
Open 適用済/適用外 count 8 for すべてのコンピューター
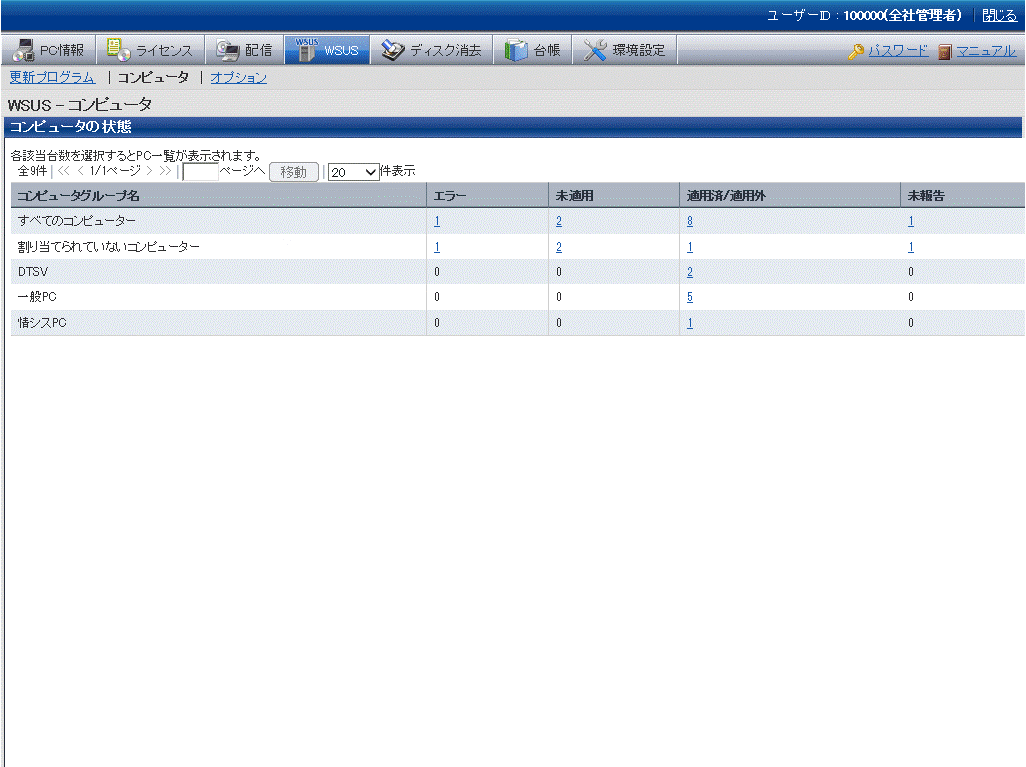(x=690, y=221)
